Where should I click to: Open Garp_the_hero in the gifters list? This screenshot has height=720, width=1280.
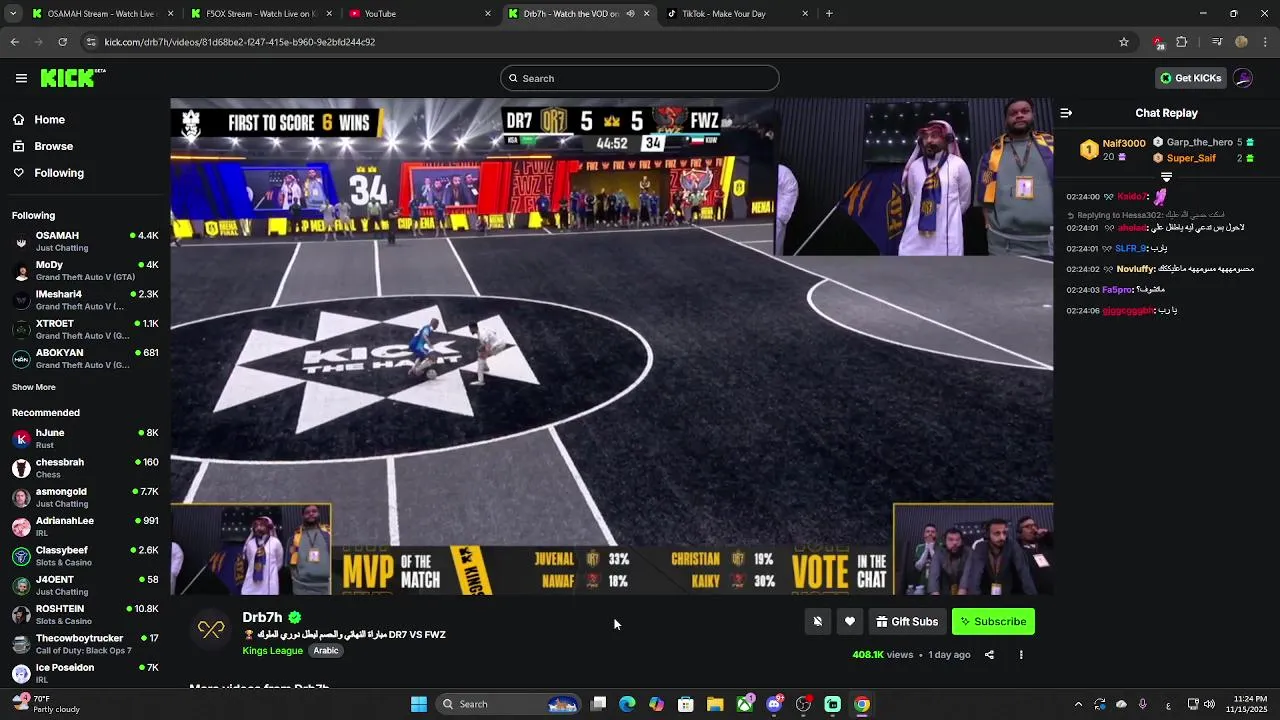pos(1199,143)
